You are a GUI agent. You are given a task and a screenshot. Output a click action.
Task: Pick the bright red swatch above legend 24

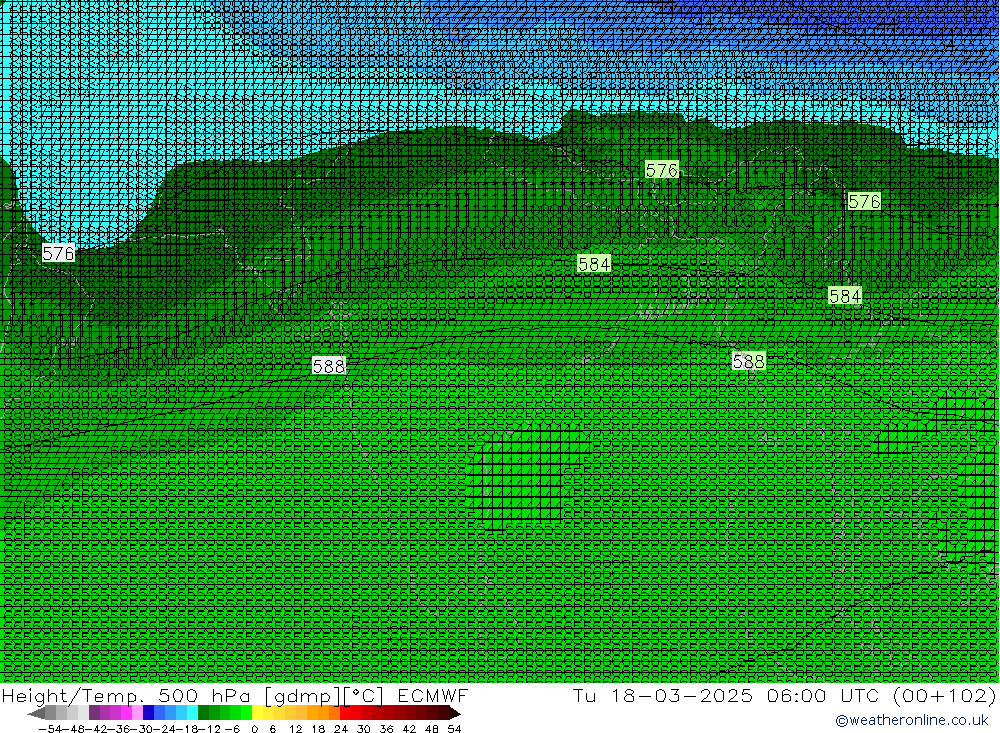345,713
